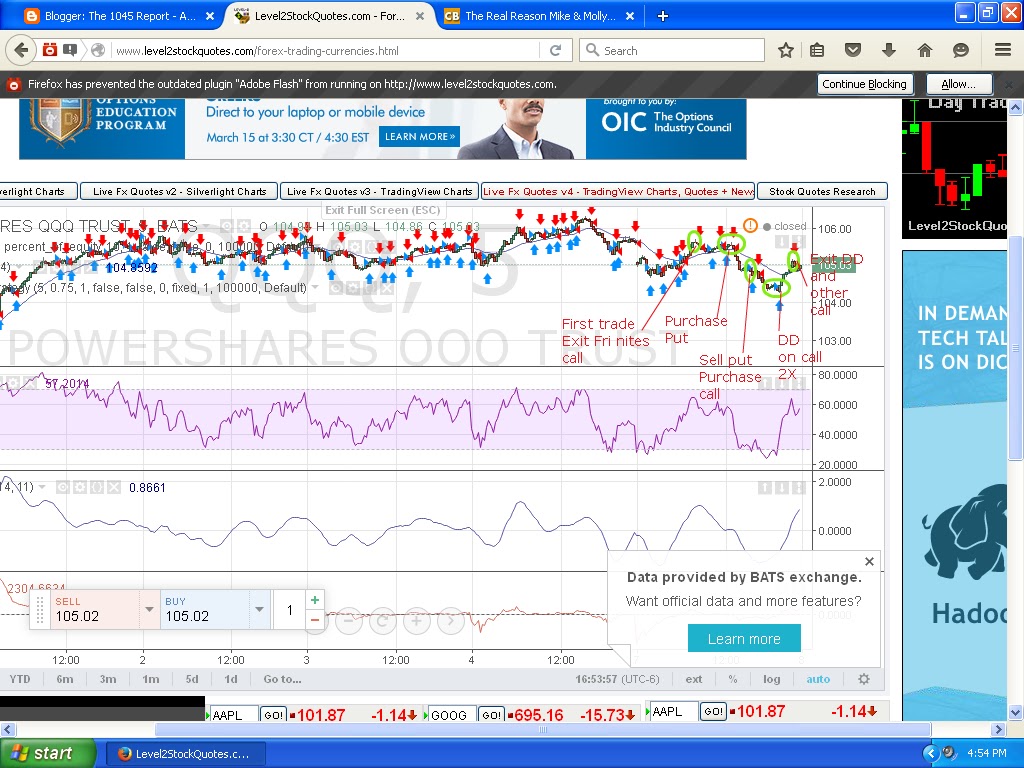Open Live Fx Quotes v2 - Silverlight Charts tab
This screenshot has width=1024, height=768.
point(179,191)
